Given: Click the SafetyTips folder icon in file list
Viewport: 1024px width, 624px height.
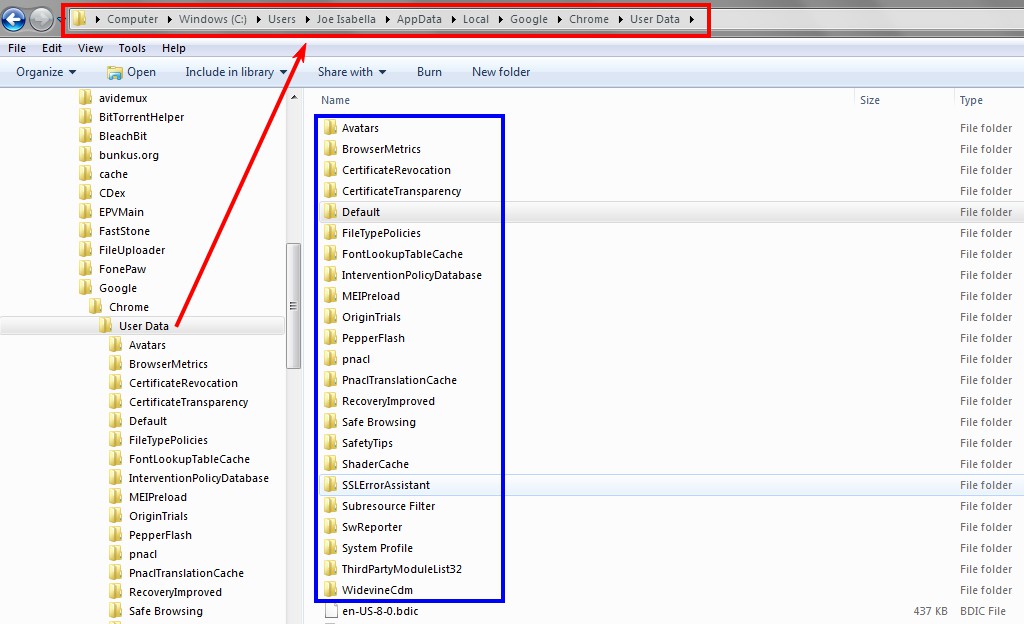Looking at the screenshot, I should [x=330, y=443].
